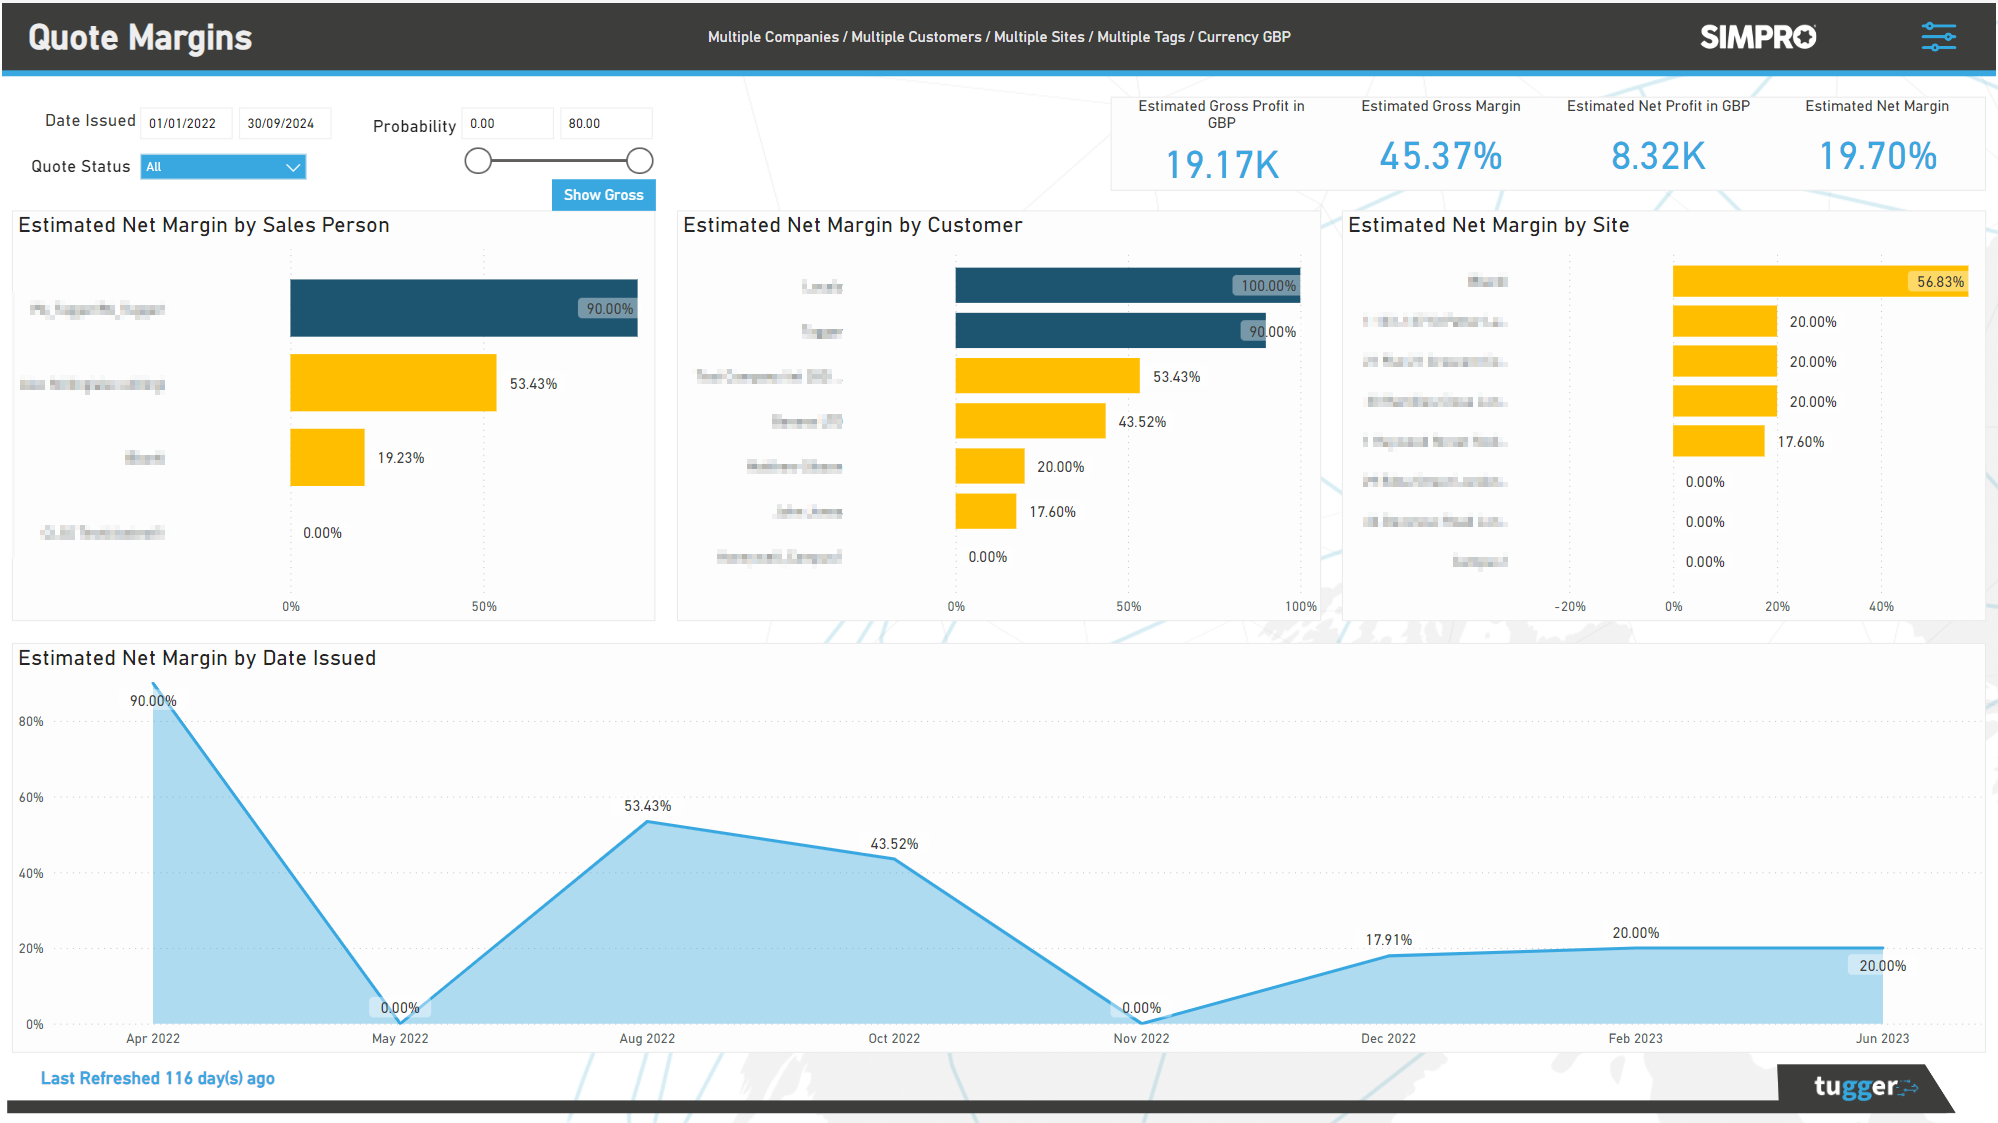1998x1123 pixels.
Task: Open the filter sliders icon top right
Action: [x=1938, y=36]
